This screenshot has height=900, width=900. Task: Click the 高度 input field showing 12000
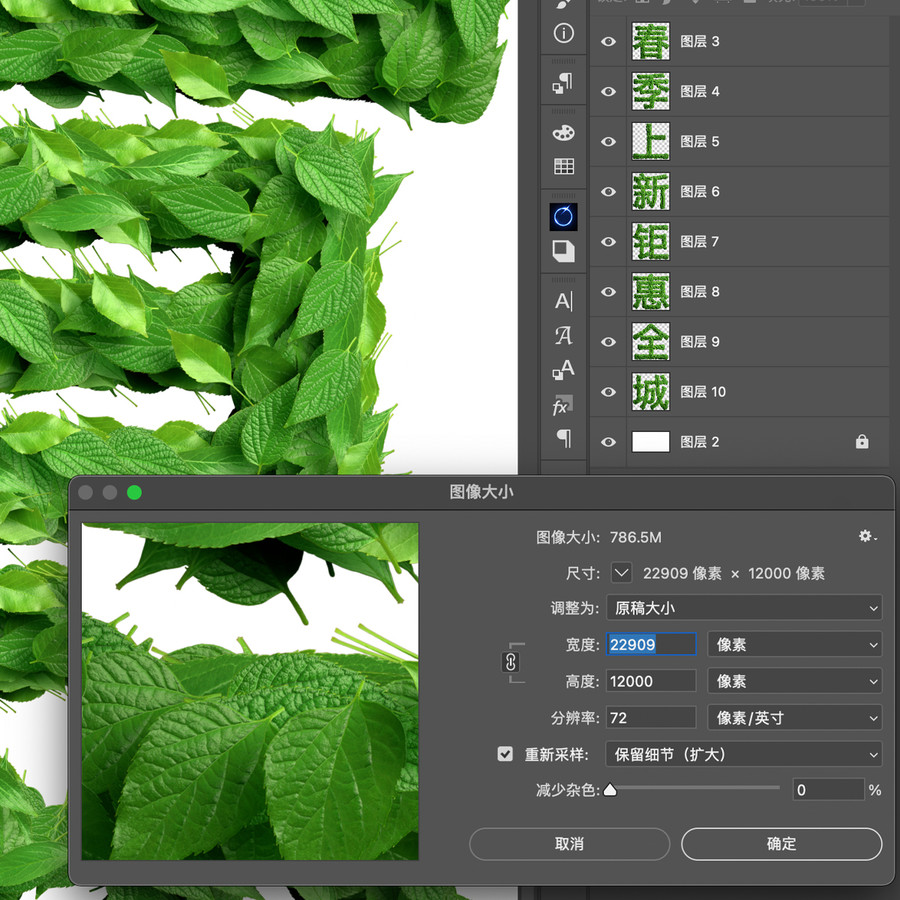click(651, 681)
